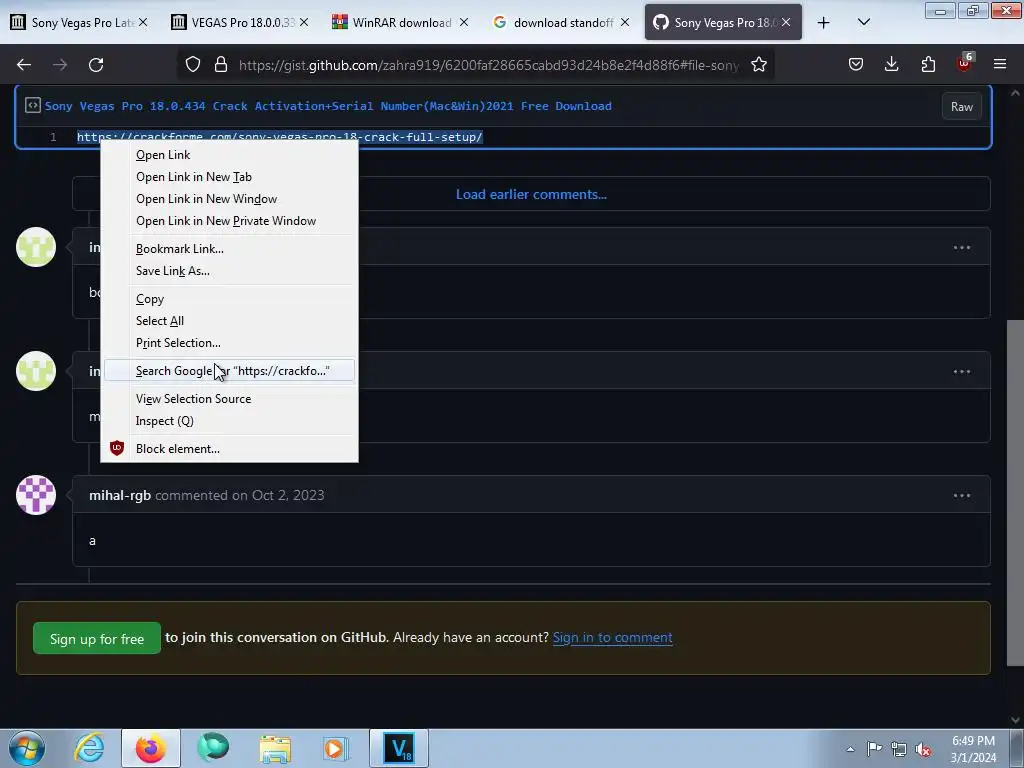Open the Firefox downloads panel
Screen dimensions: 1024x768
pyautogui.click(x=891, y=64)
